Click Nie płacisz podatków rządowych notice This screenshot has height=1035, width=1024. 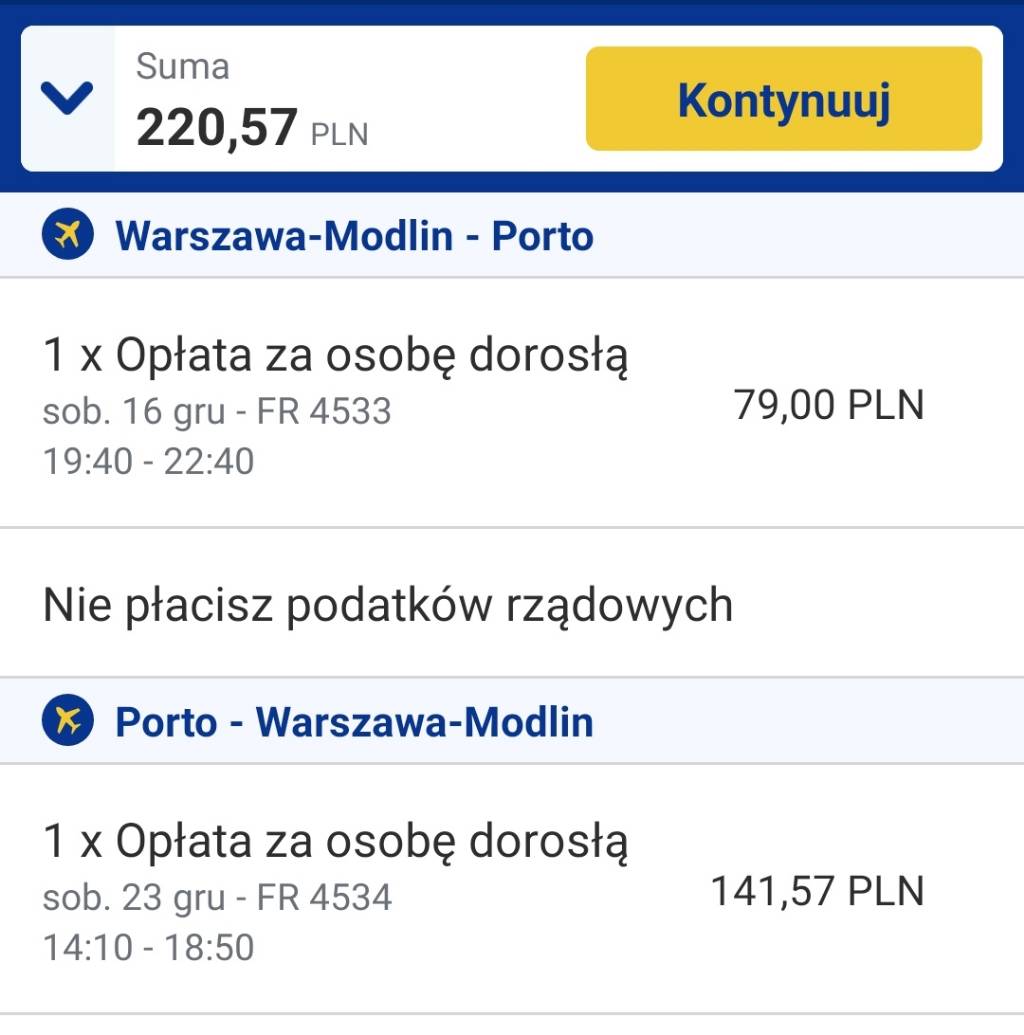tap(388, 605)
